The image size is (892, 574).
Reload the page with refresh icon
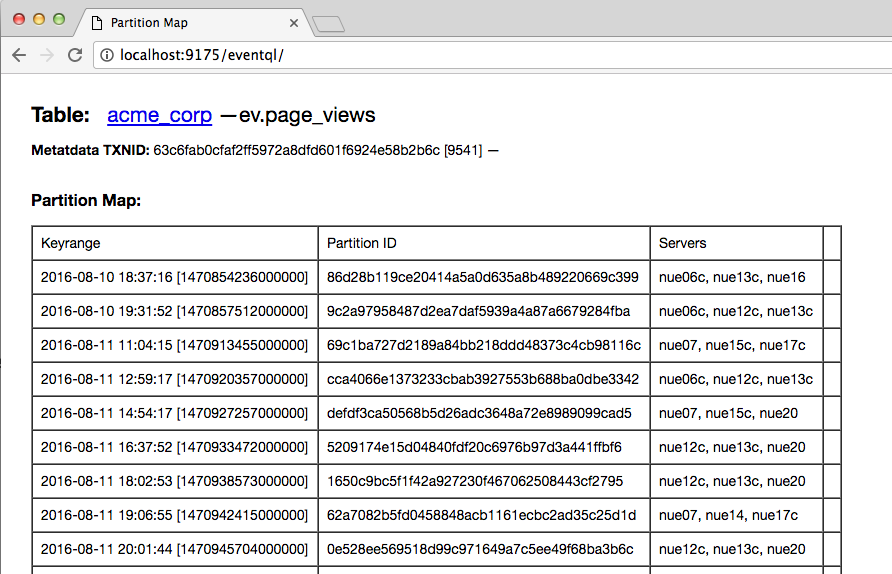(75, 55)
